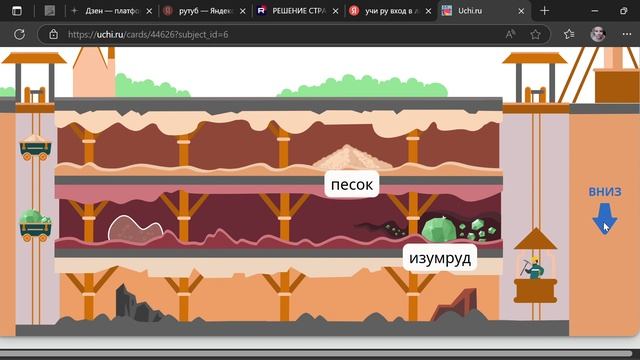Screen dimensions: 640x360
Task: Open the tab actions menu icon
Action: pyautogui.click(x=17, y=11)
